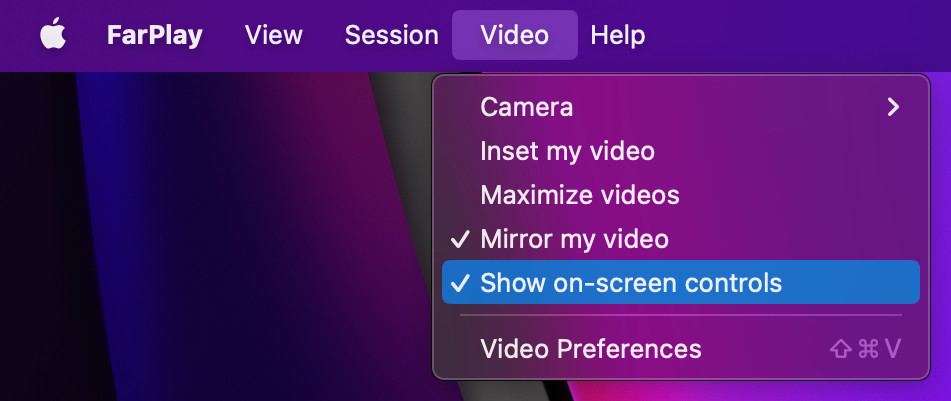Open Video Preferences
Viewport: 951px width, 401px height.
pyautogui.click(x=590, y=349)
